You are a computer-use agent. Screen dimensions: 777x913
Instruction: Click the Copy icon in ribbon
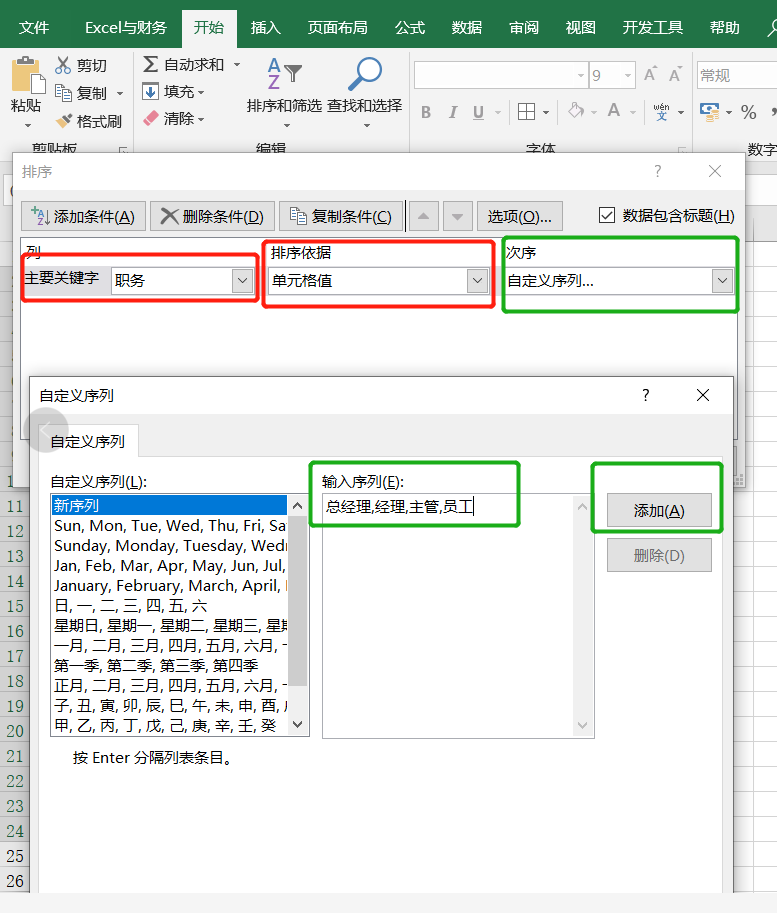pyautogui.click(x=63, y=93)
